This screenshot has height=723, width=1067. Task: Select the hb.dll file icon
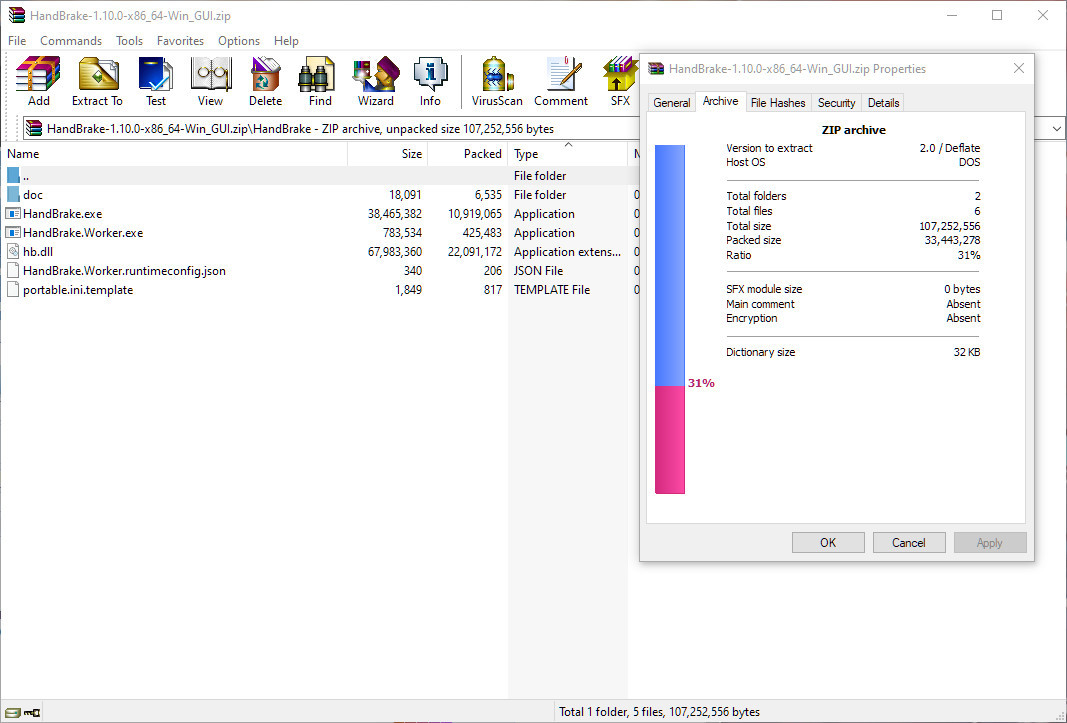[x=13, y=252]
